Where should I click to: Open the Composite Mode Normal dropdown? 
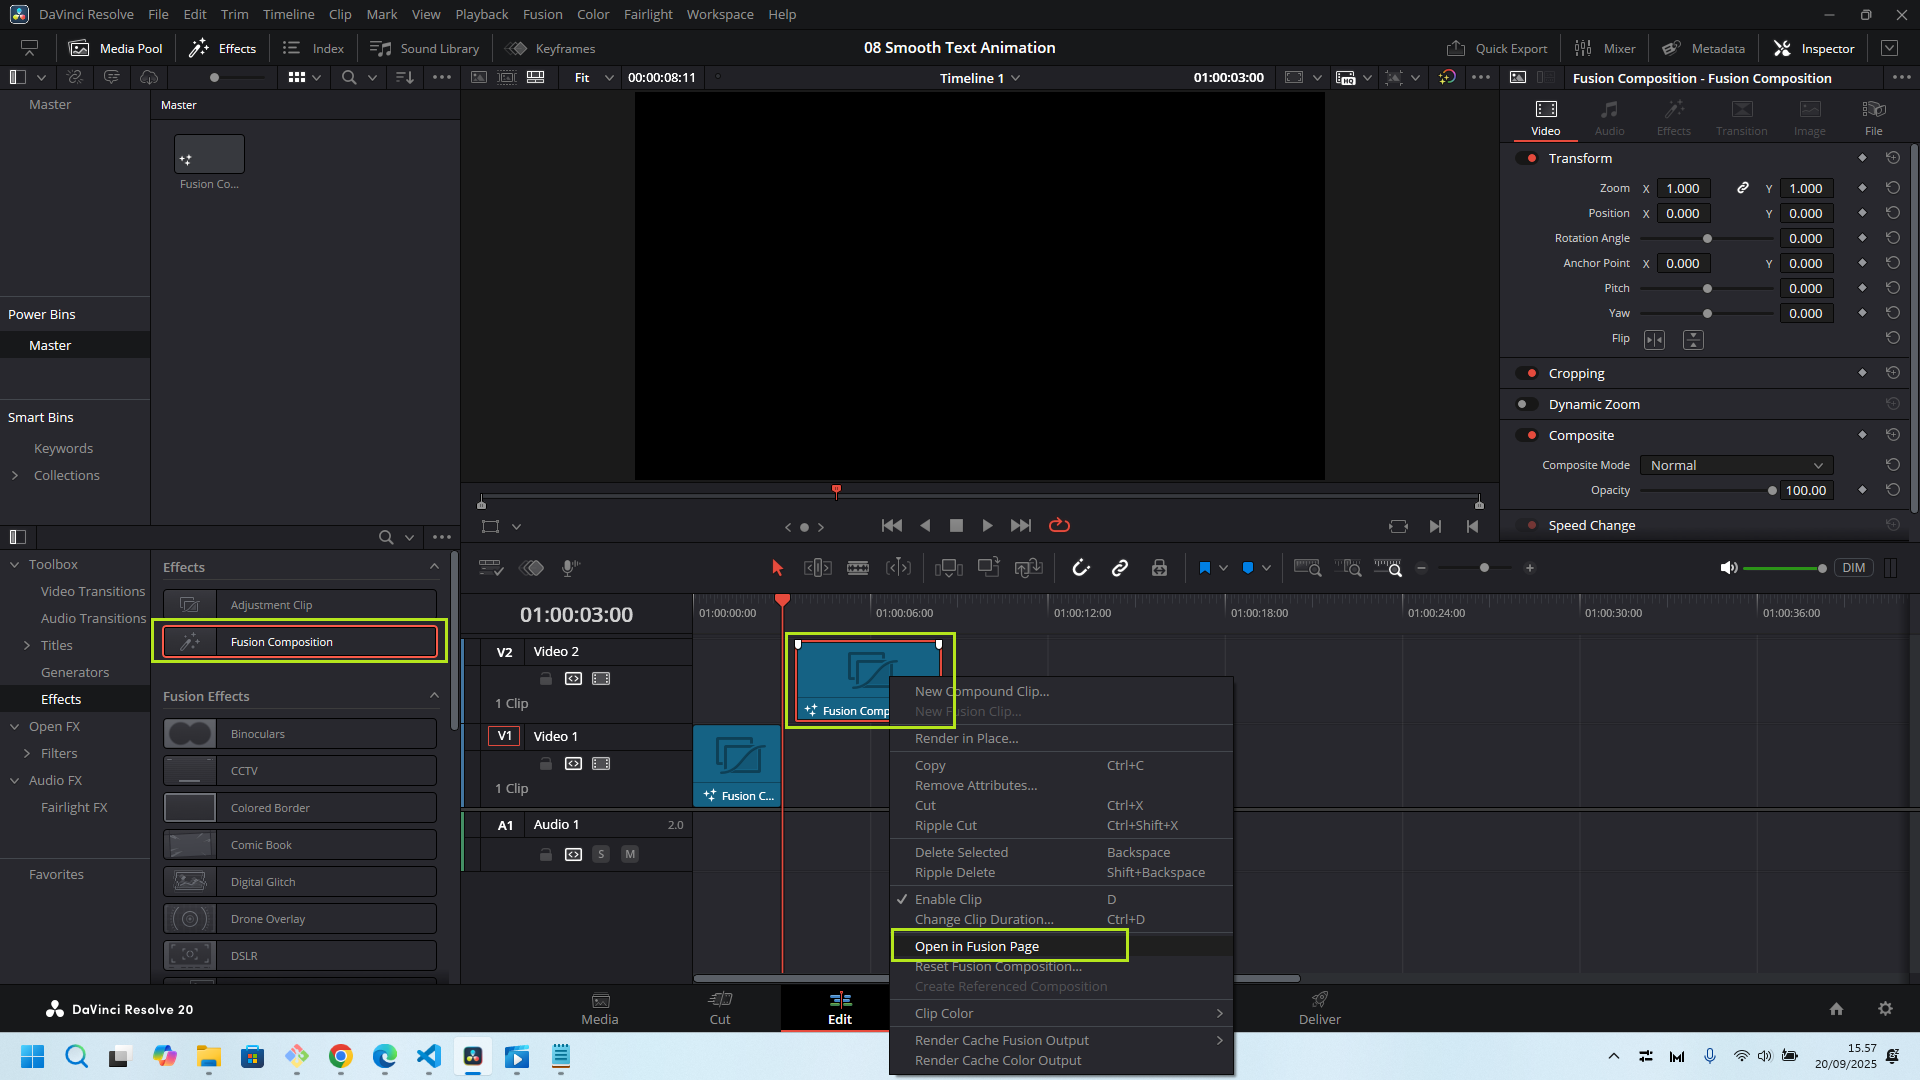tap(1736, 466)
